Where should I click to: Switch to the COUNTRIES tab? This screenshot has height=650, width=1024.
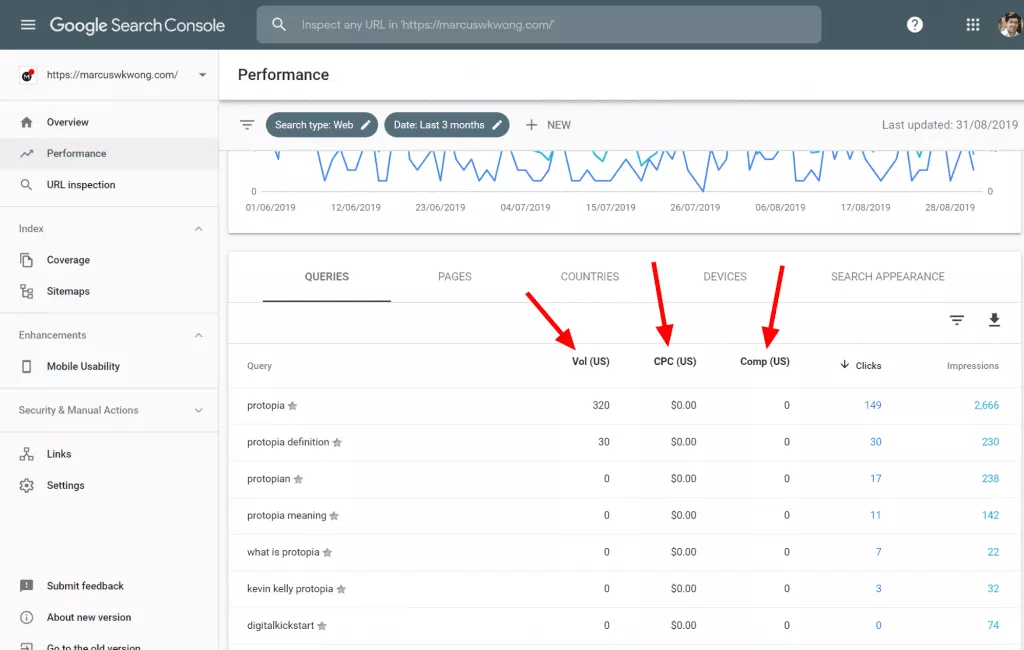click(589, 277)
